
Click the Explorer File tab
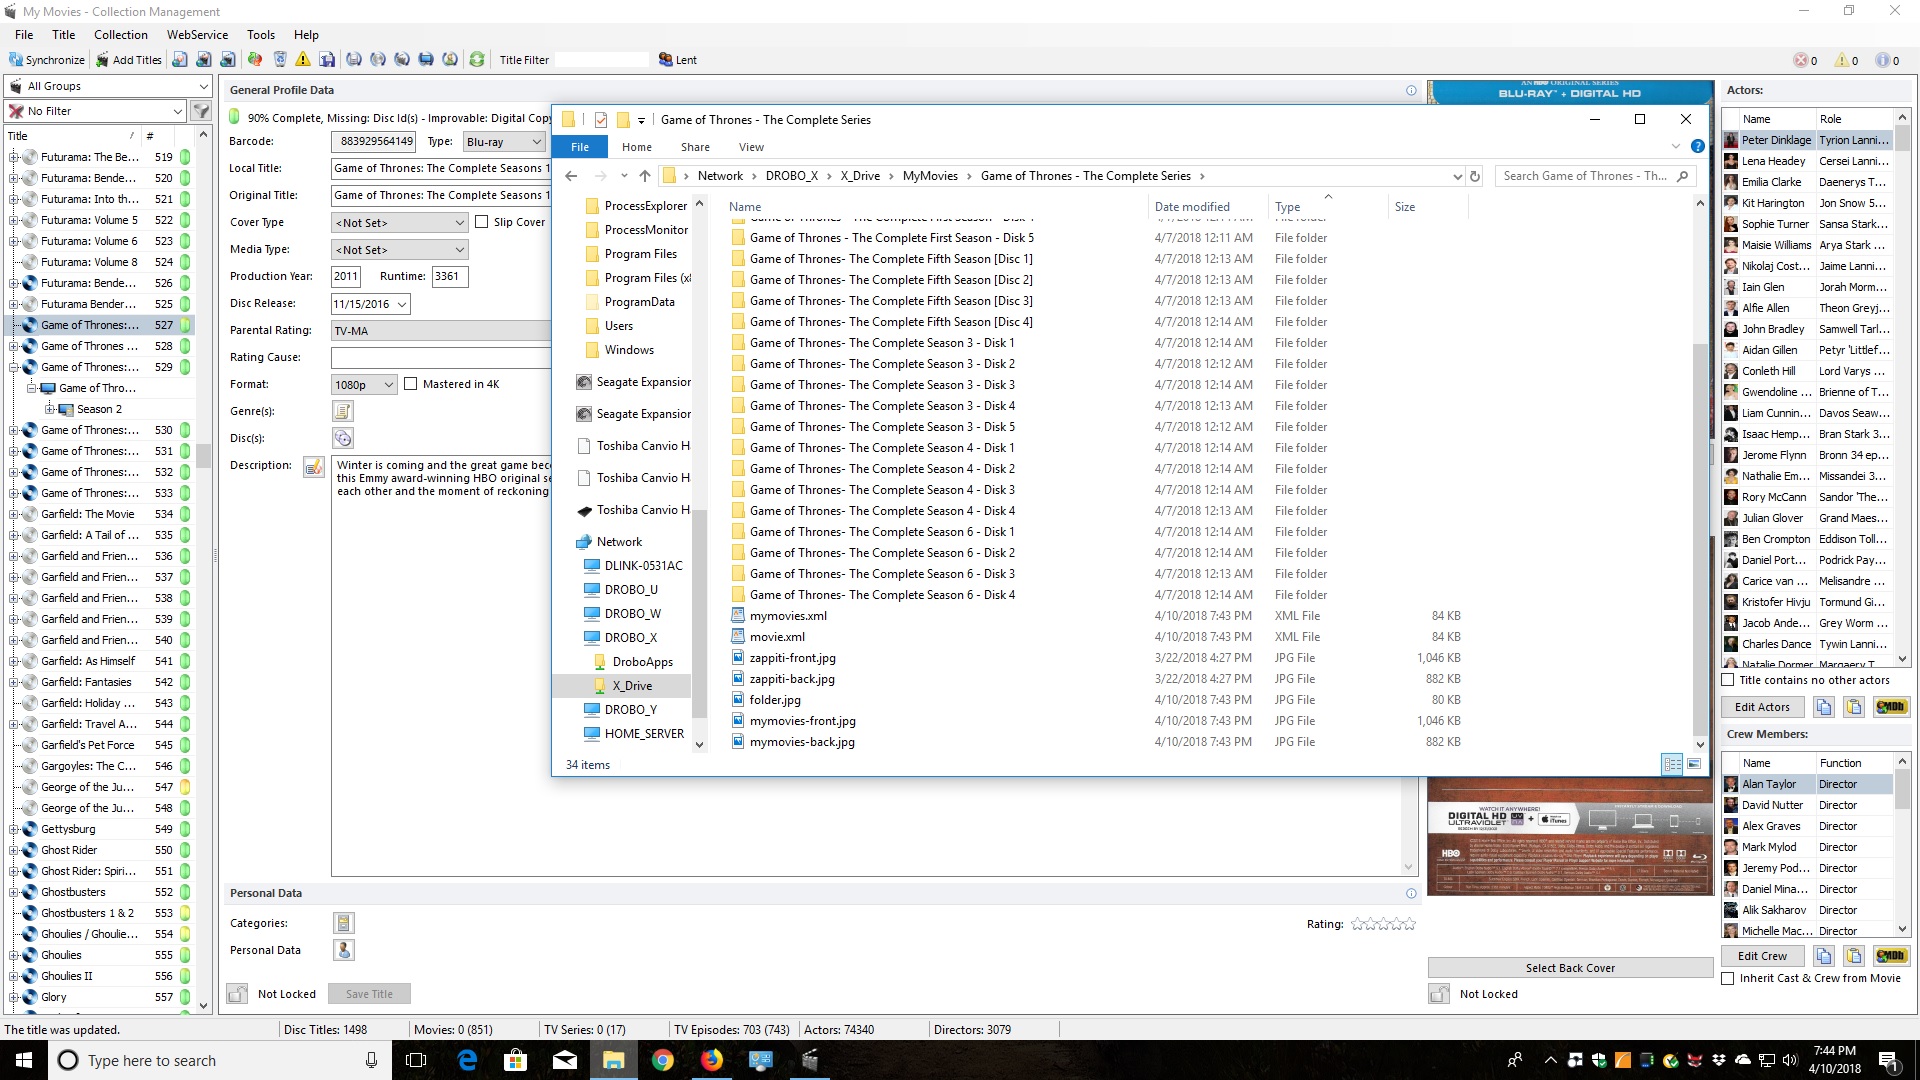pos(580,147)
